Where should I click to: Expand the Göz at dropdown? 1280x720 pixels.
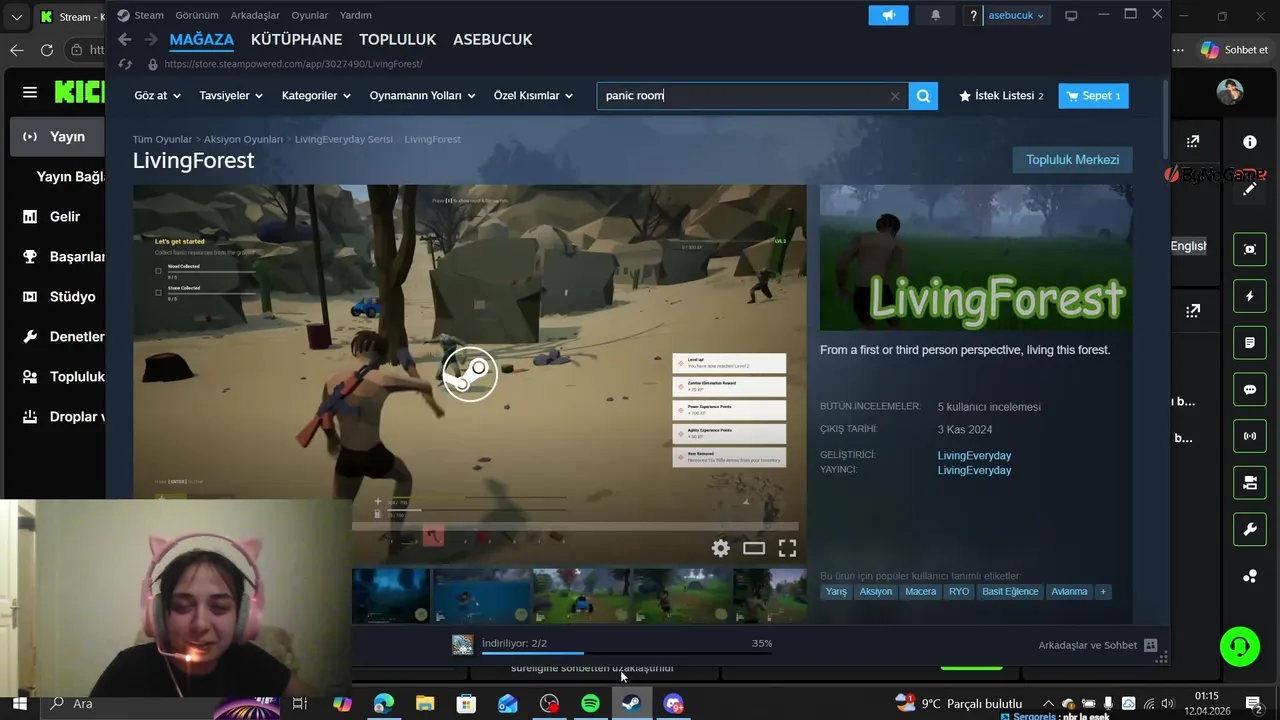[x=157, y=96]
